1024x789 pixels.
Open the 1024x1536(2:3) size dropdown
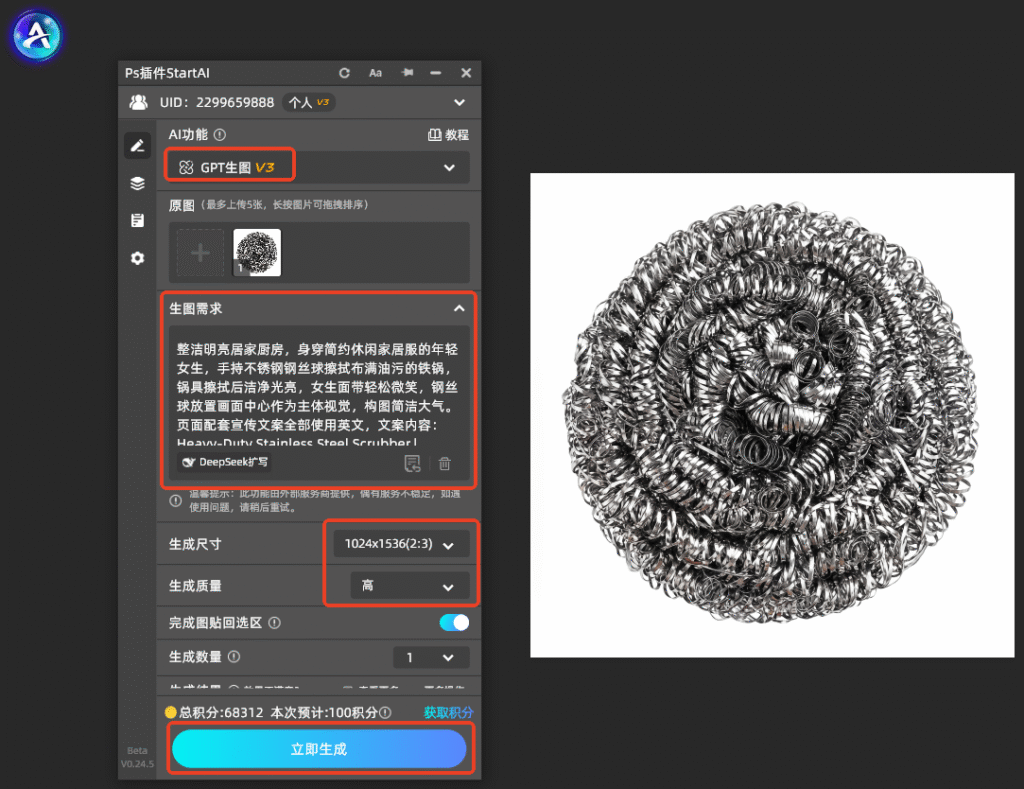pos(401,544)
